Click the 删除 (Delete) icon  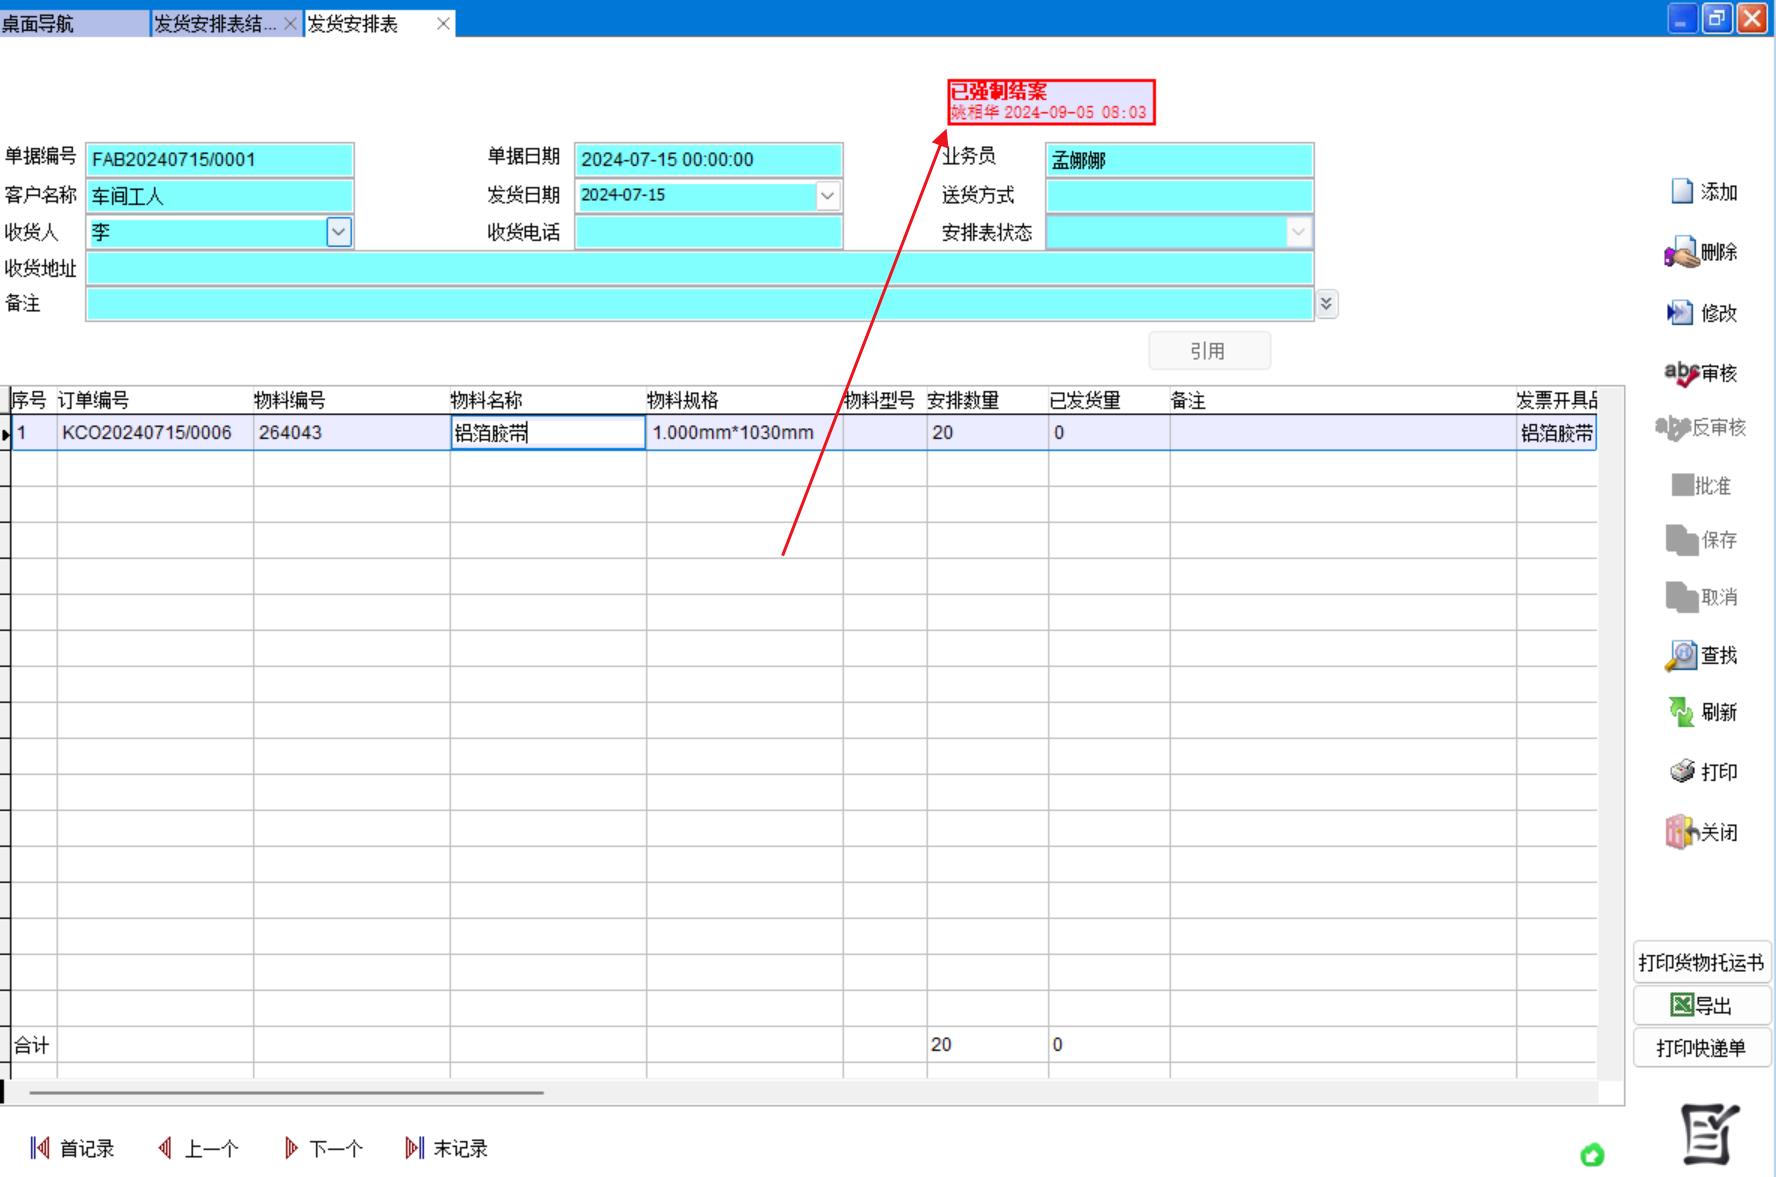click(x=1681, y=253)
